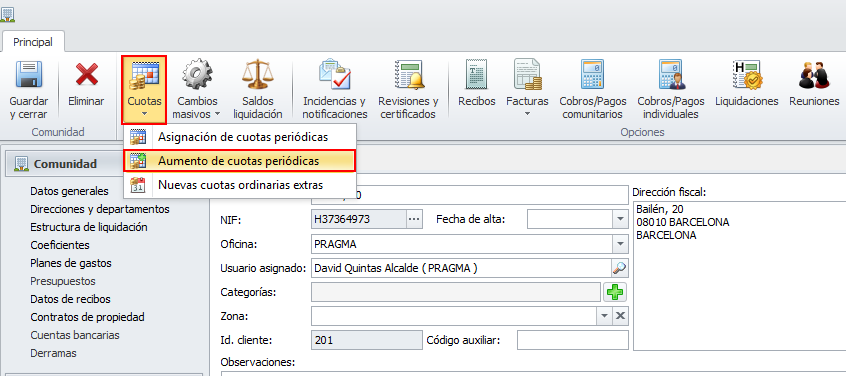Open Planes de gastos
Screen dimensions: 846x376
click(x=71, y=263)
